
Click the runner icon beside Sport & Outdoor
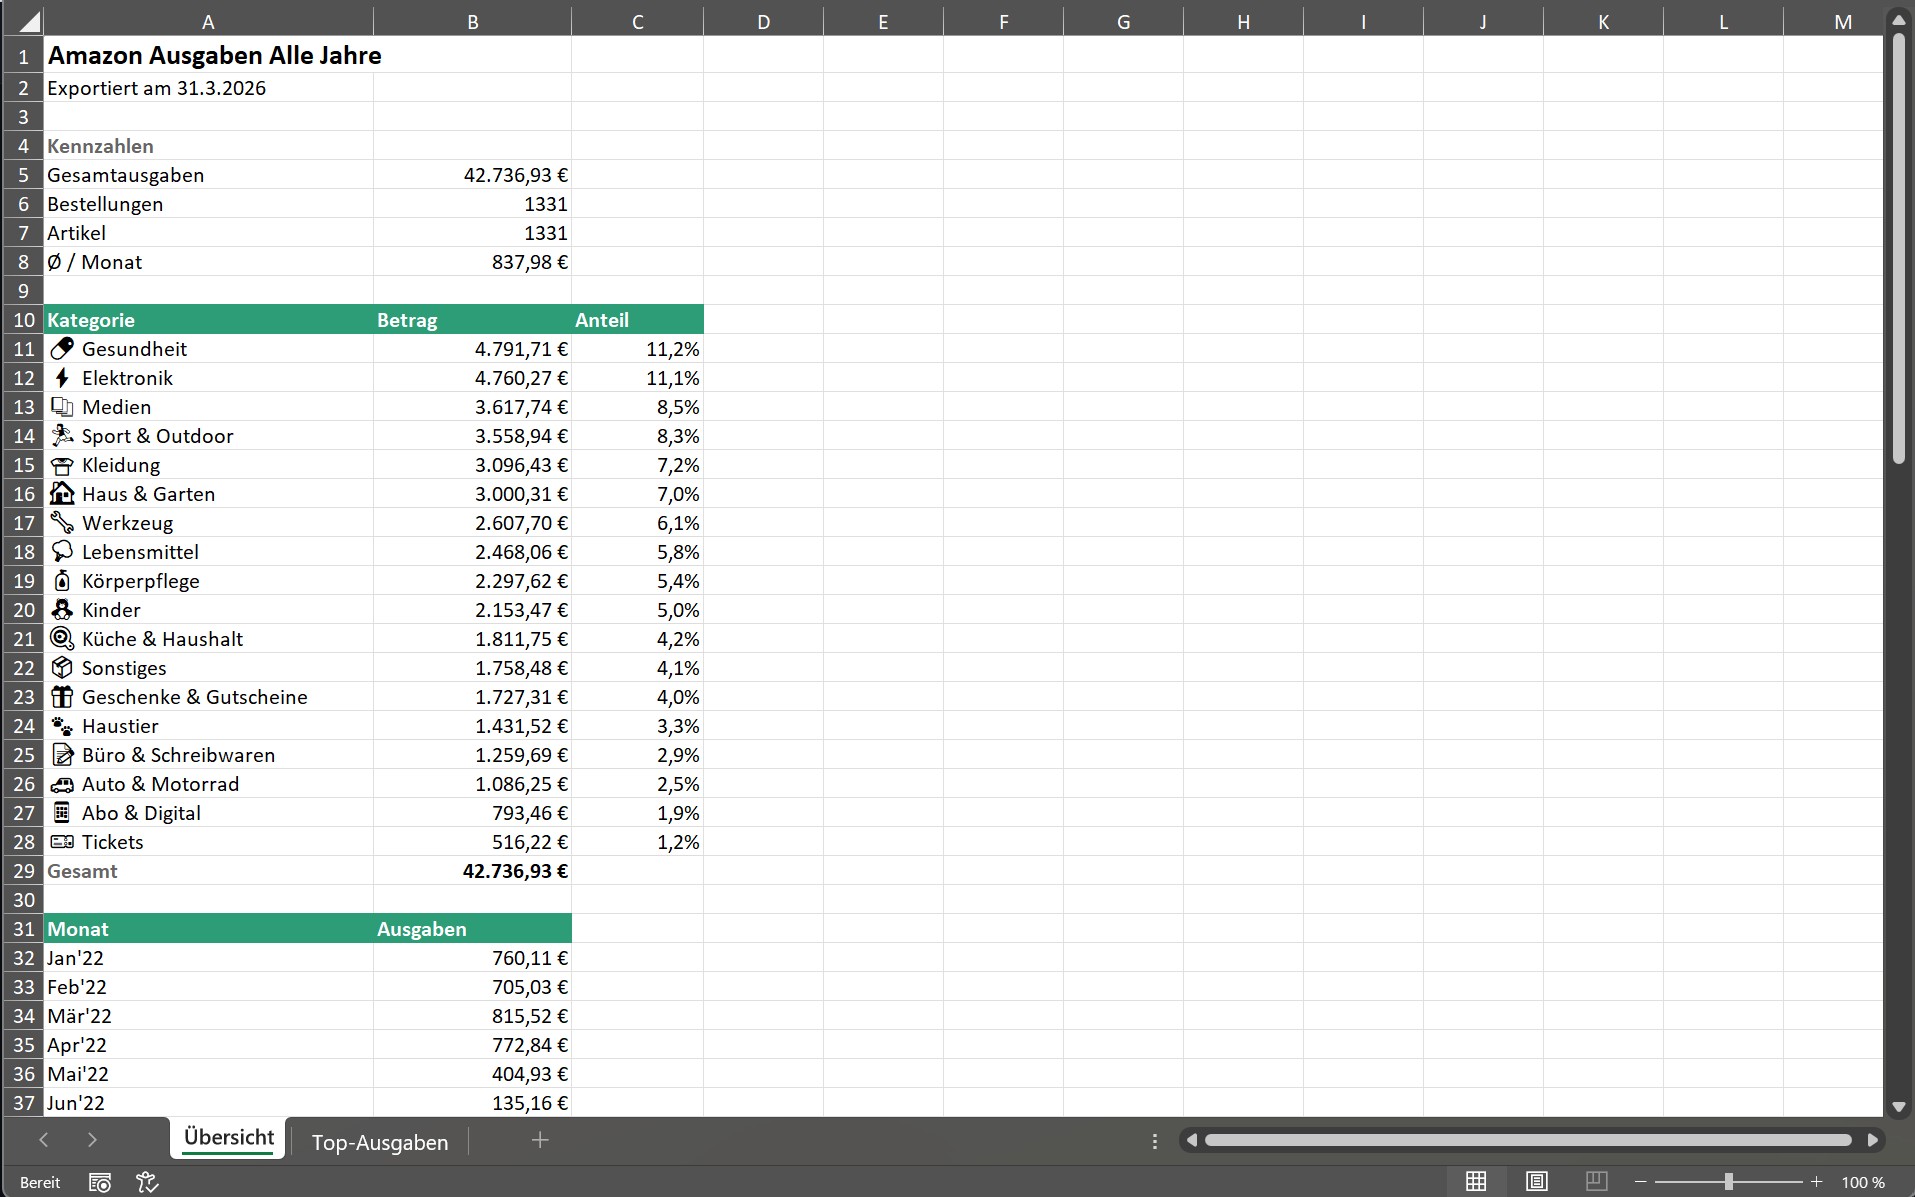[x=62, y=435]
